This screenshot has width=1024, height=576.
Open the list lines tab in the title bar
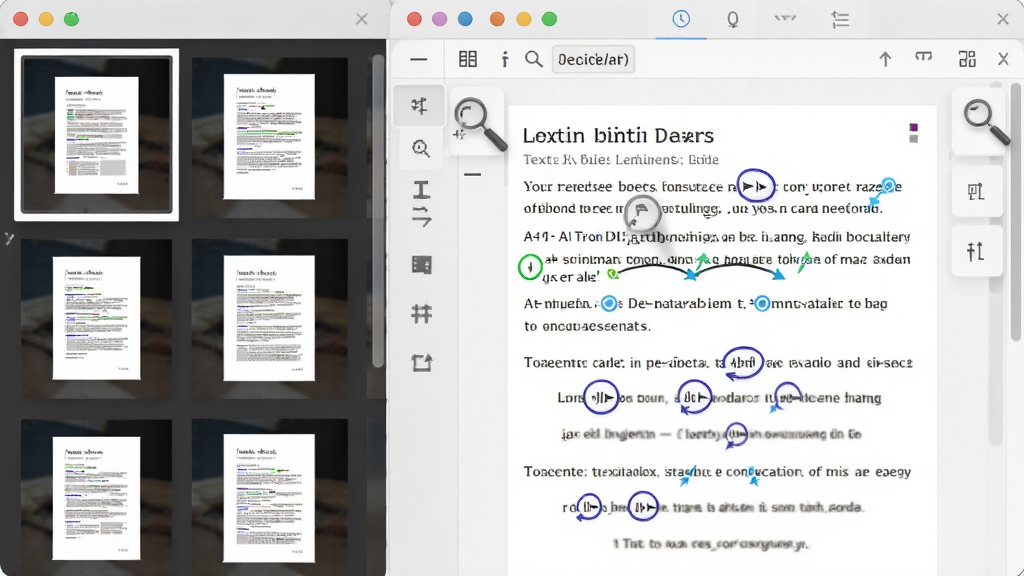pos(840,20)
